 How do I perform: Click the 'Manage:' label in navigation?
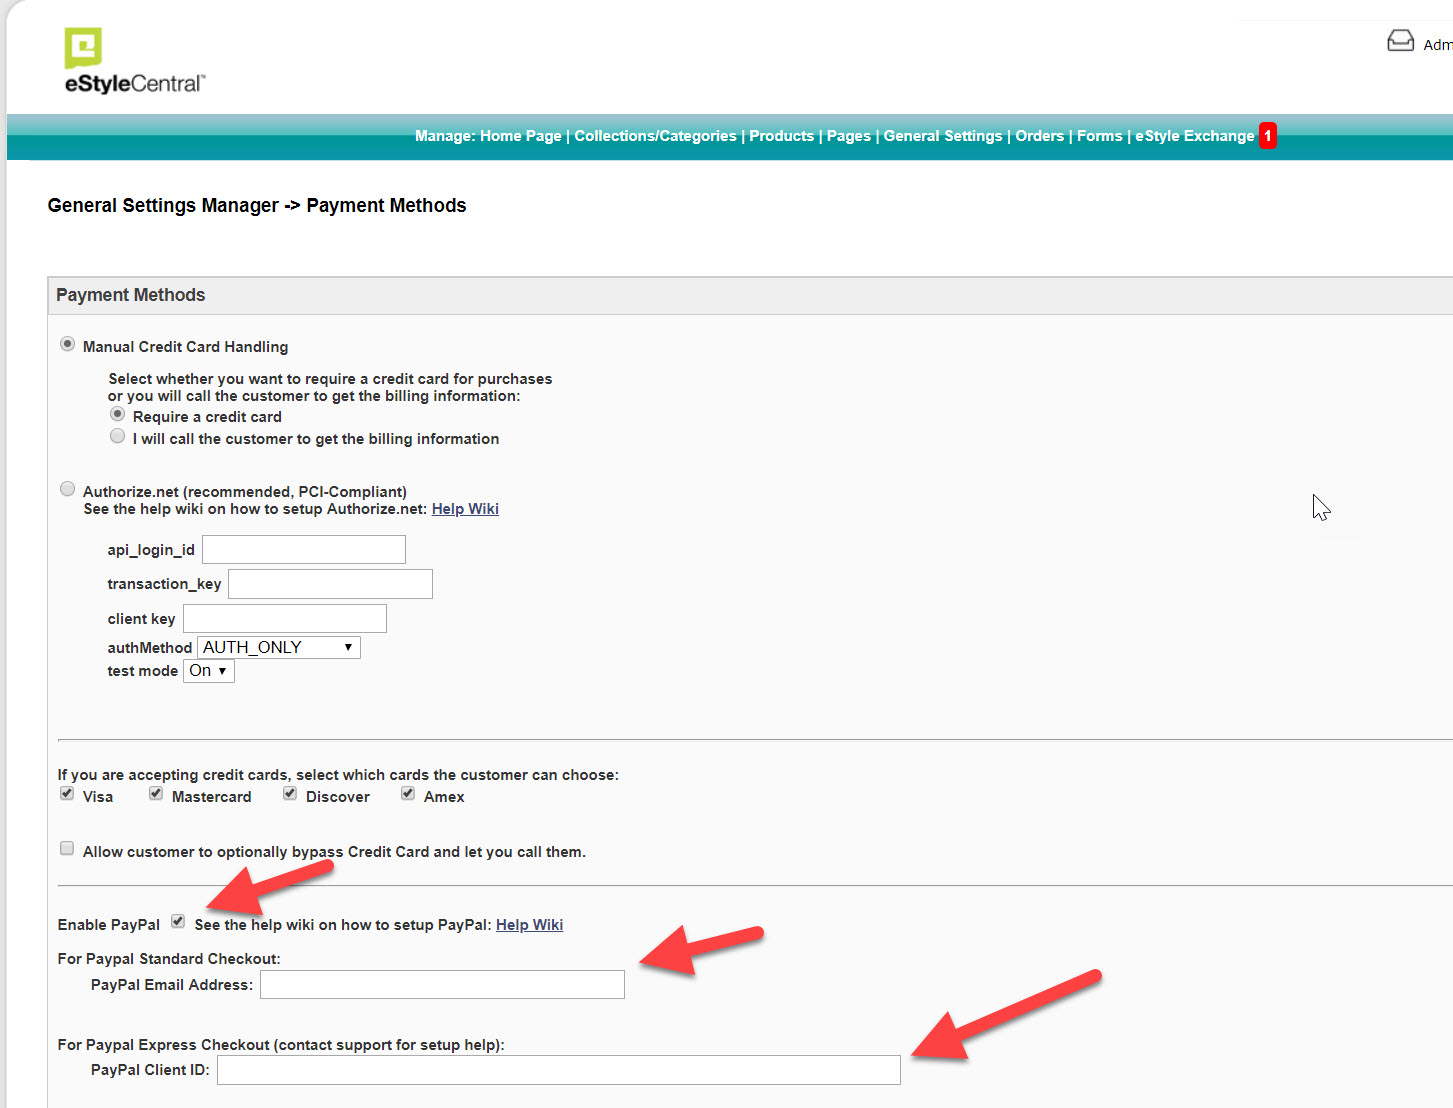pyautogui.click(x=445, y=136)
